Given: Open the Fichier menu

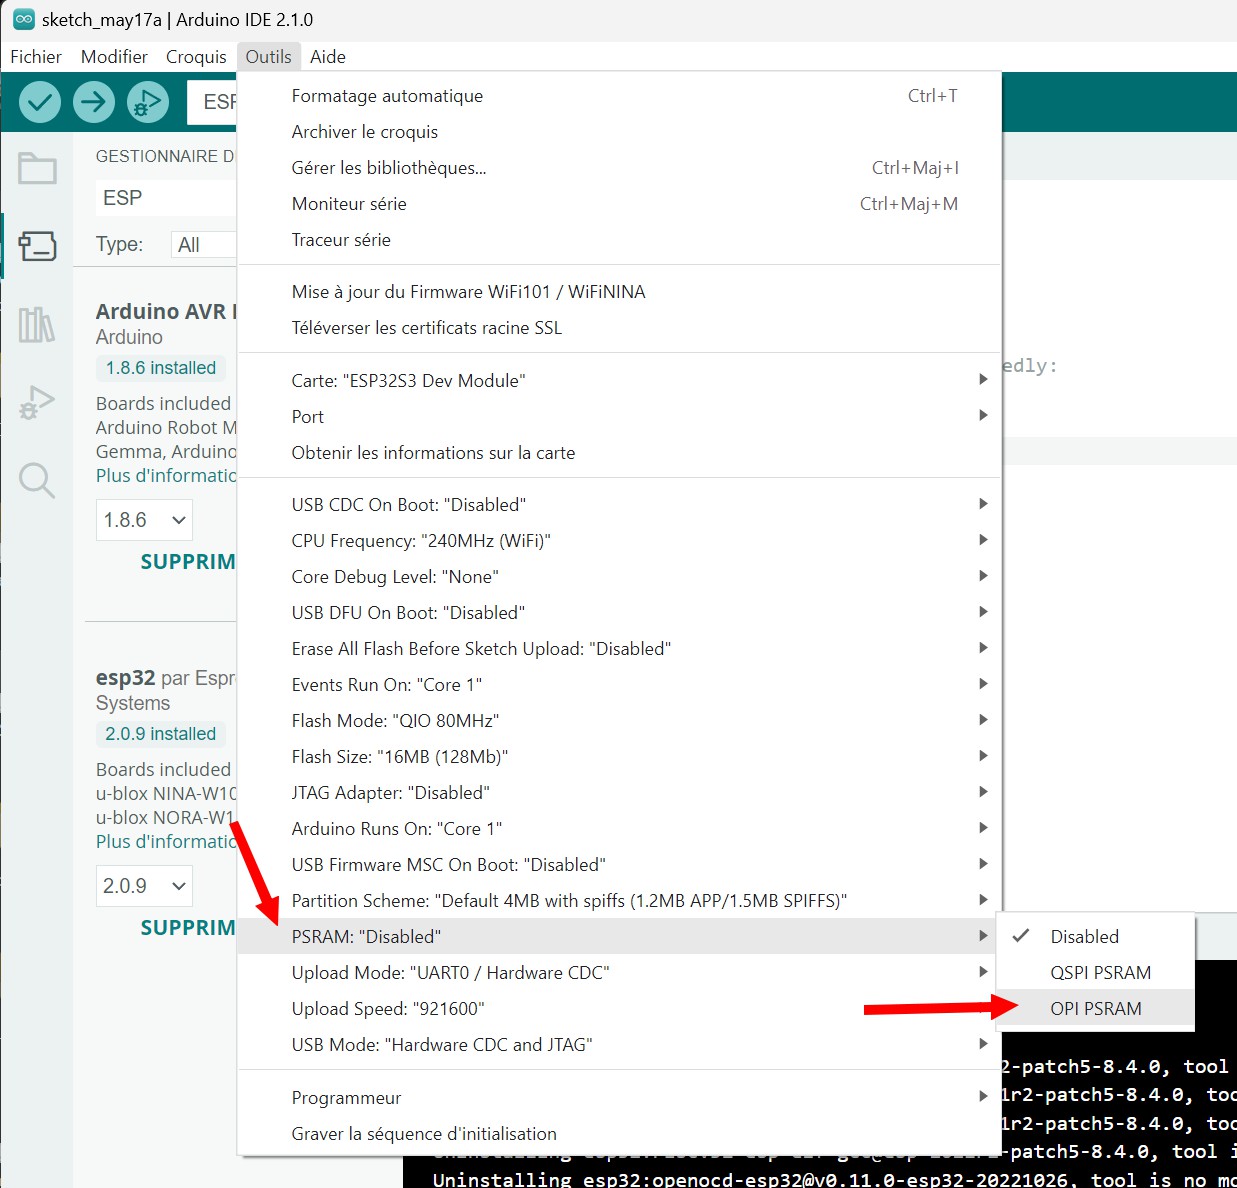Looking at the screenshot, I should coord(36,57).
